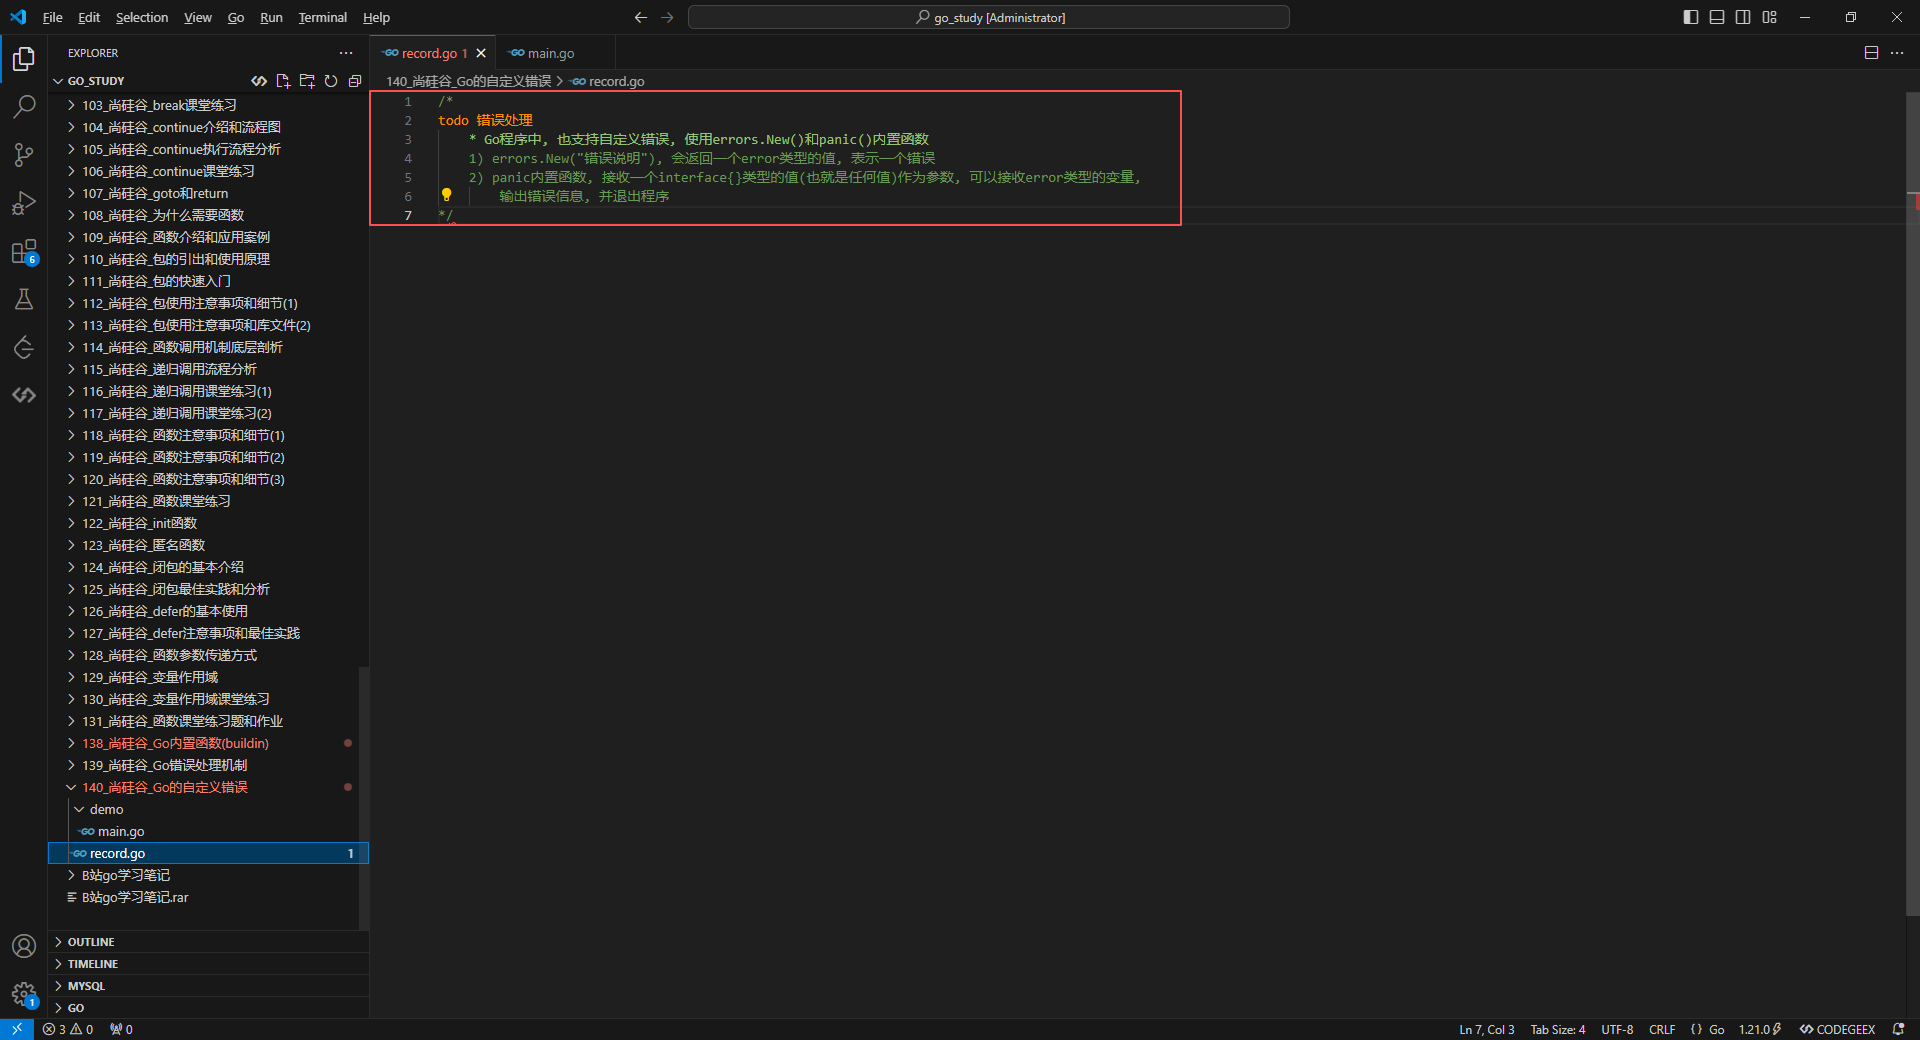Open the activity bar icon below Testing
1920x1040 pixels.
(24, 347)
